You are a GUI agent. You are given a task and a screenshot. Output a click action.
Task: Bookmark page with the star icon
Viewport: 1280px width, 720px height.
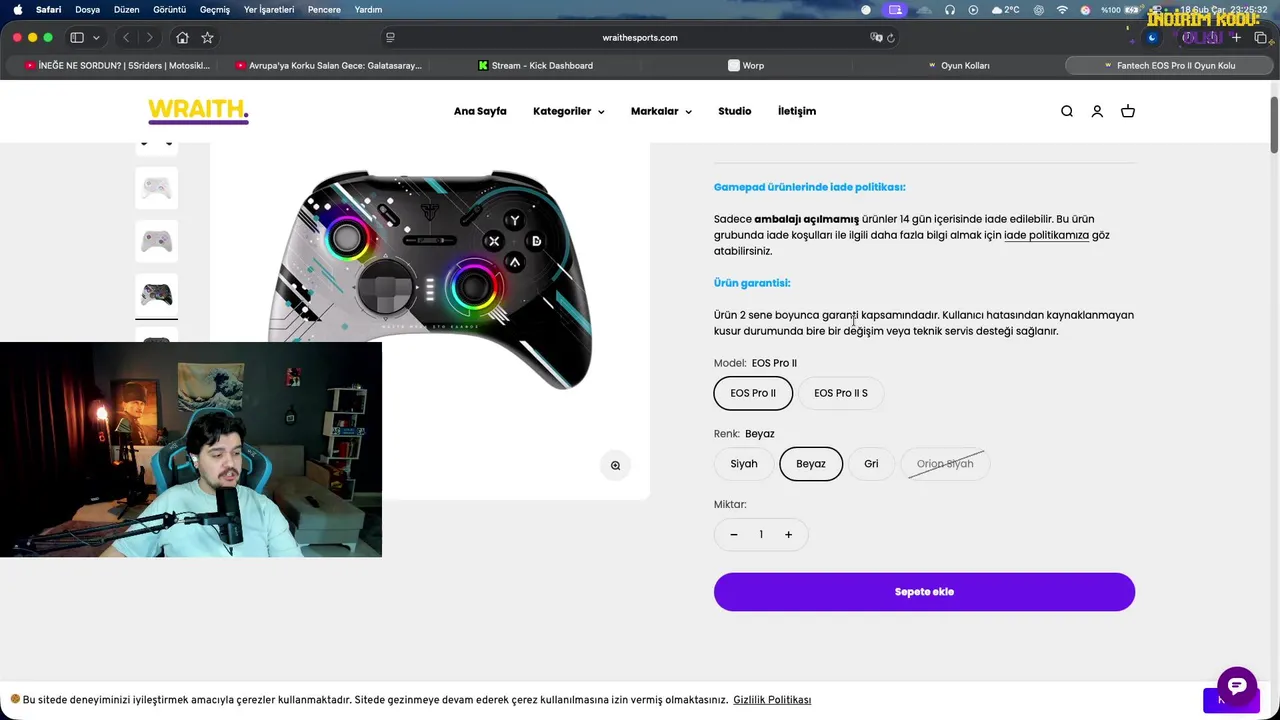click(207, 37)
